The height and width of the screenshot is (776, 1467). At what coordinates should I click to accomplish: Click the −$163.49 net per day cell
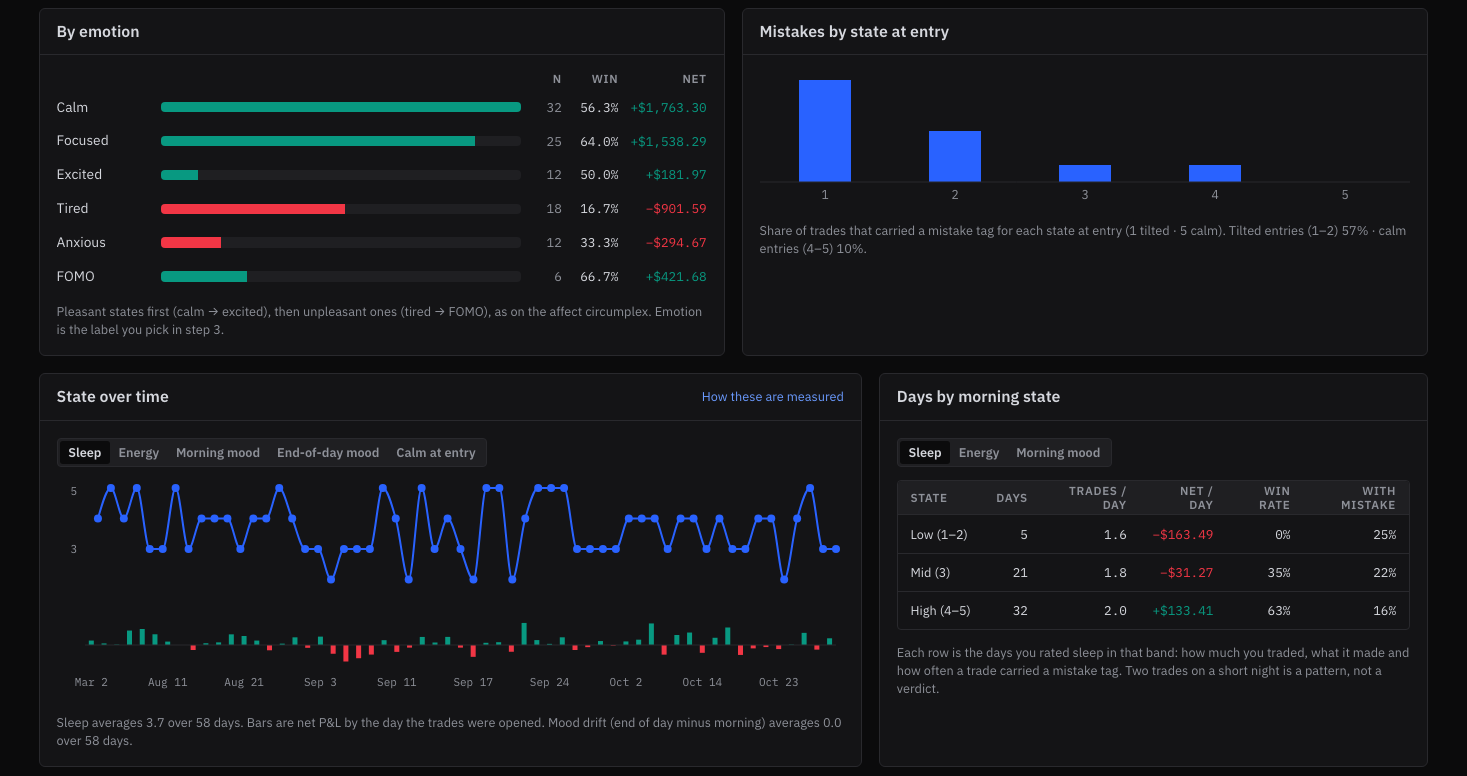[x=1182, y=535]
